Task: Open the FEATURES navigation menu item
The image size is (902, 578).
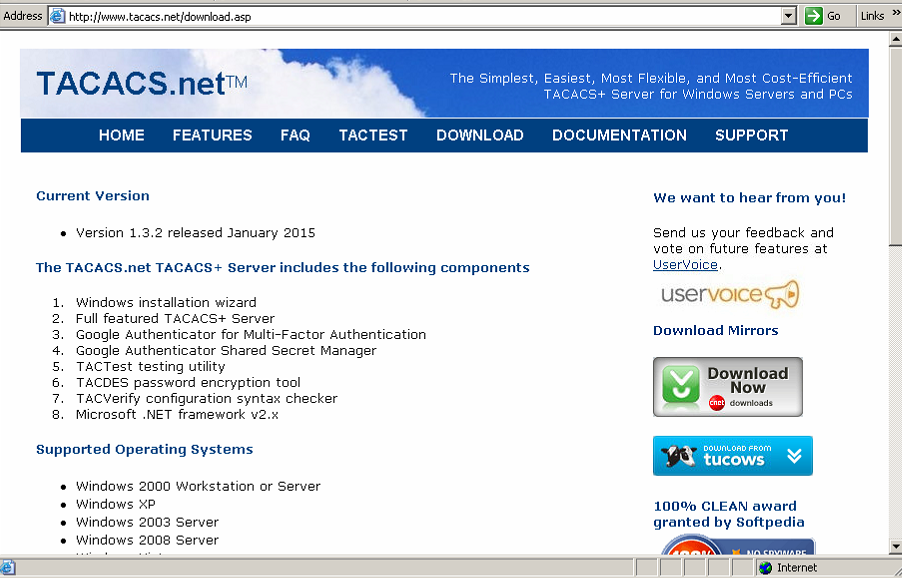Action: [x=211, y=135]
